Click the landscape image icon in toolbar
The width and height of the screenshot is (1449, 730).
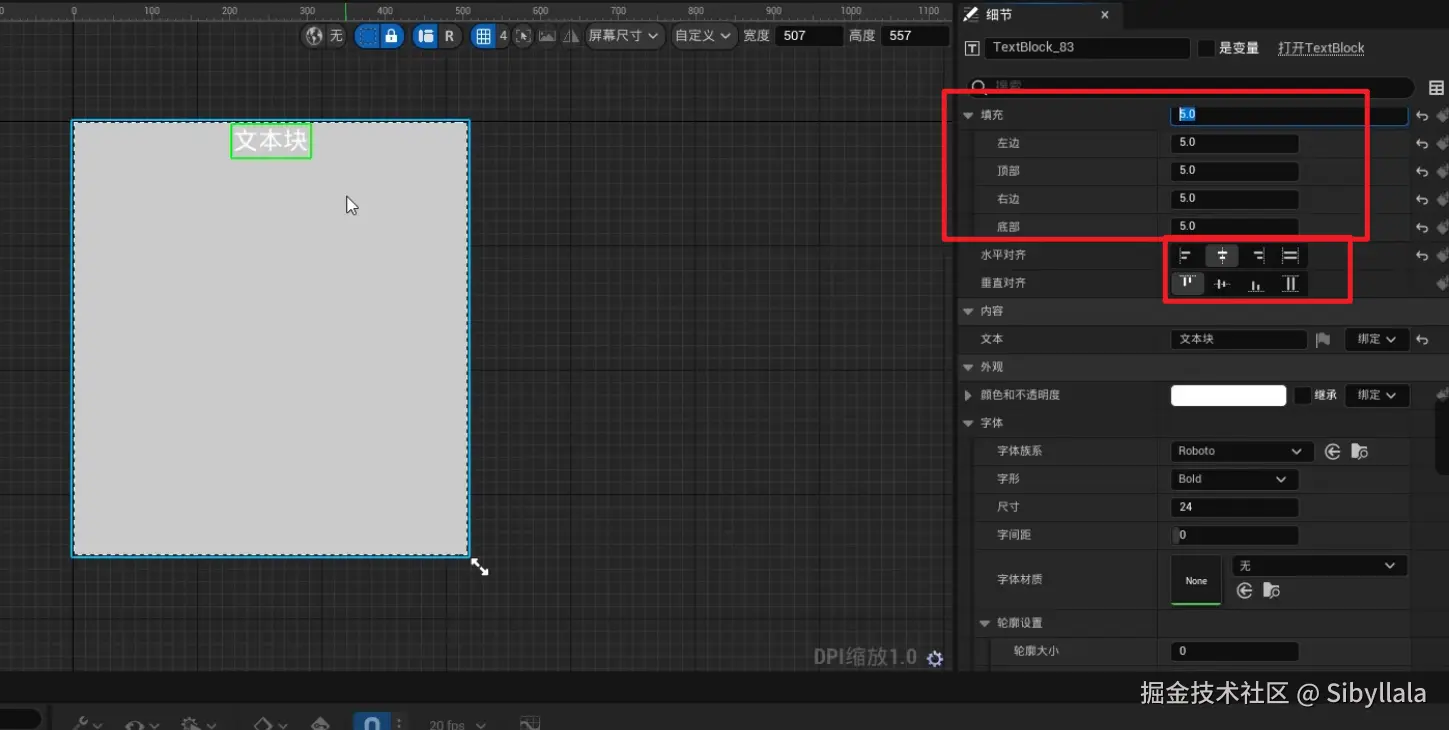(x=547, y=36)
